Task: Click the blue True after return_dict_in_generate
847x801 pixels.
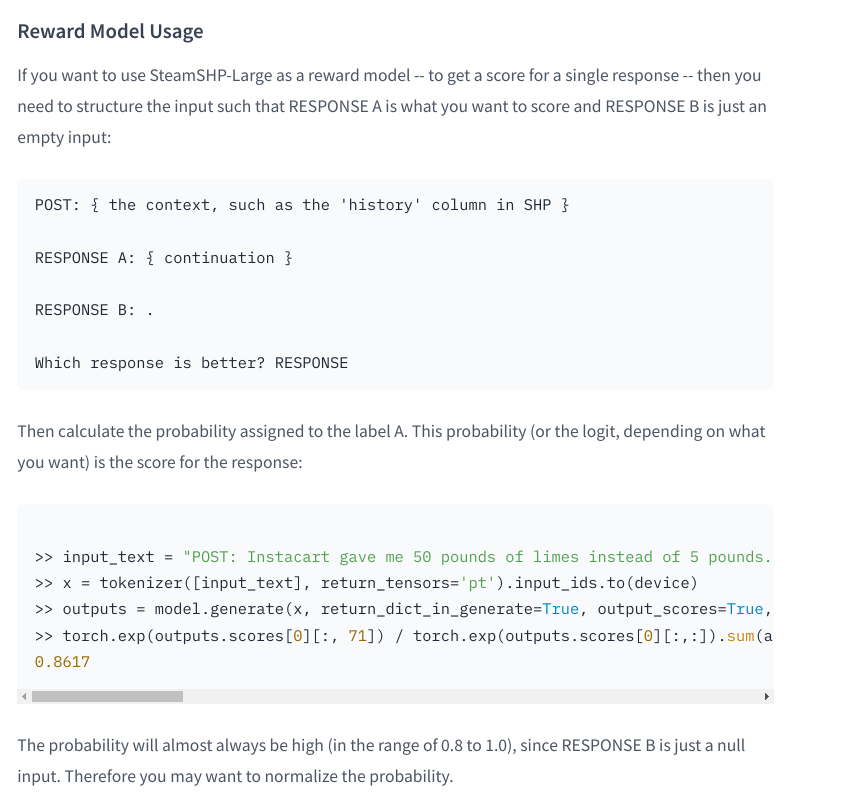Action: click(560, 609)
